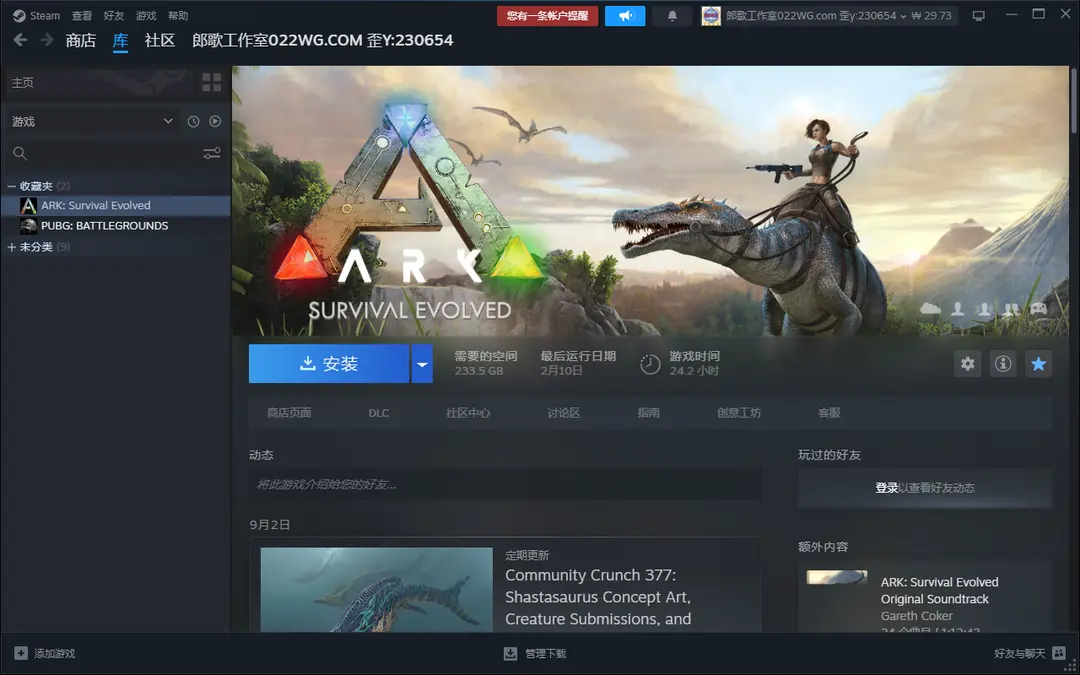The image size is (1080, 675).
Task: Toggle the ready-to-play filter icon
Action: (x=216, y=121)
